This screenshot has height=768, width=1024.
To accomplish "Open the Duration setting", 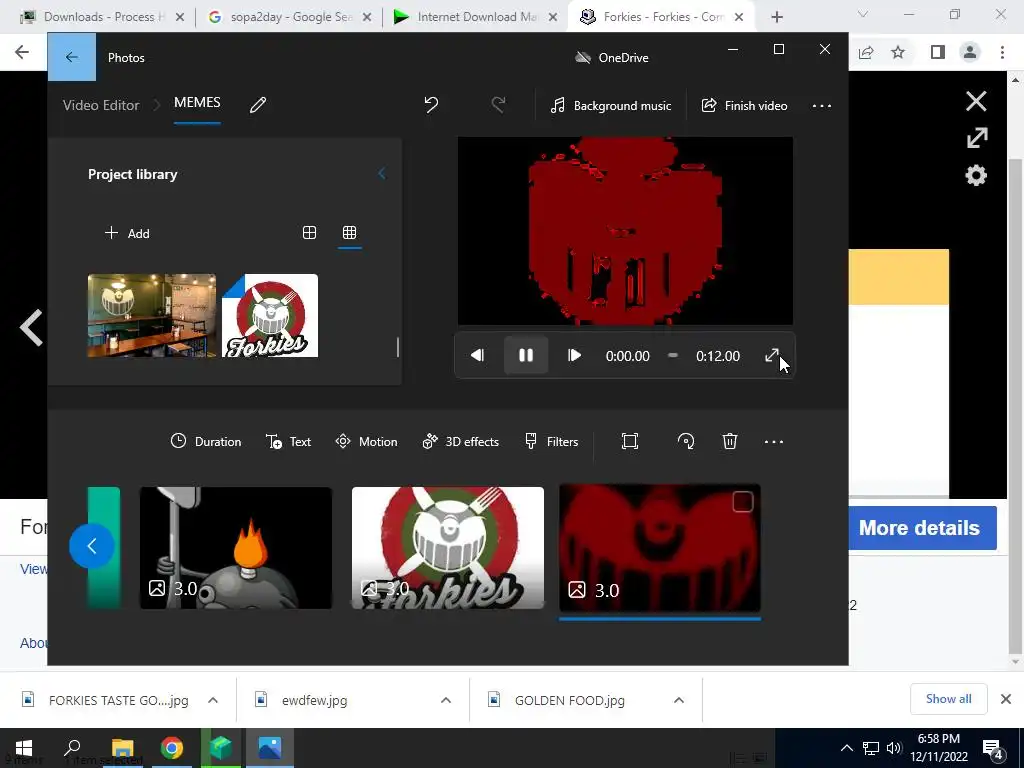I will point(206,441).
